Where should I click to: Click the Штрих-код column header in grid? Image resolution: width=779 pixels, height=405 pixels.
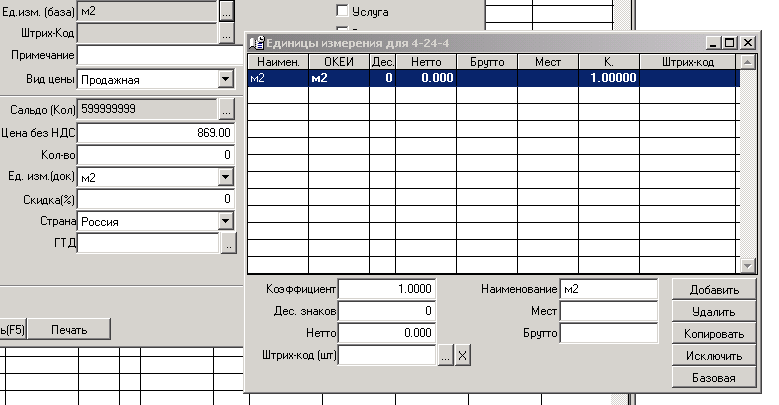(688, 62)
